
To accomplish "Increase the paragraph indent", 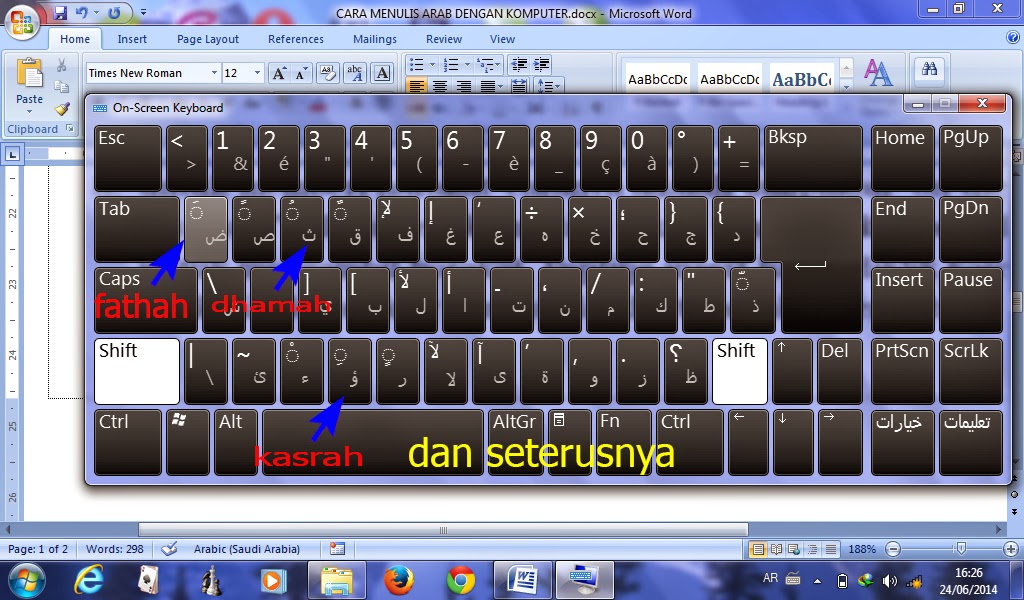I will tap(541, 65).
